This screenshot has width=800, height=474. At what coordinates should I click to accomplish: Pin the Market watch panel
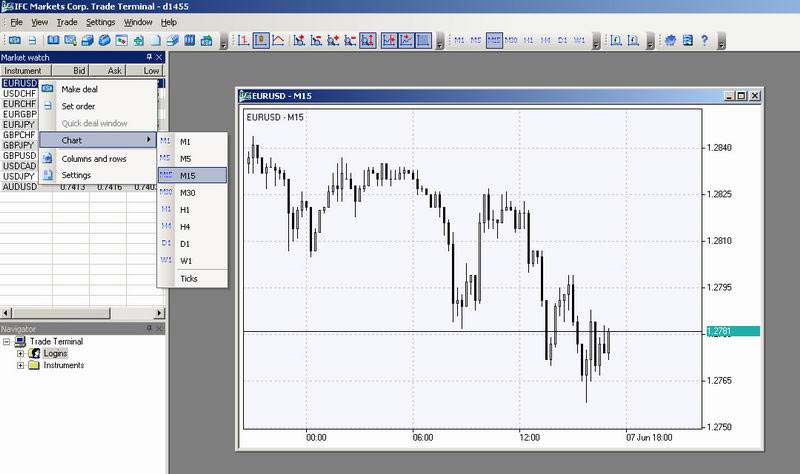point(149,58)
